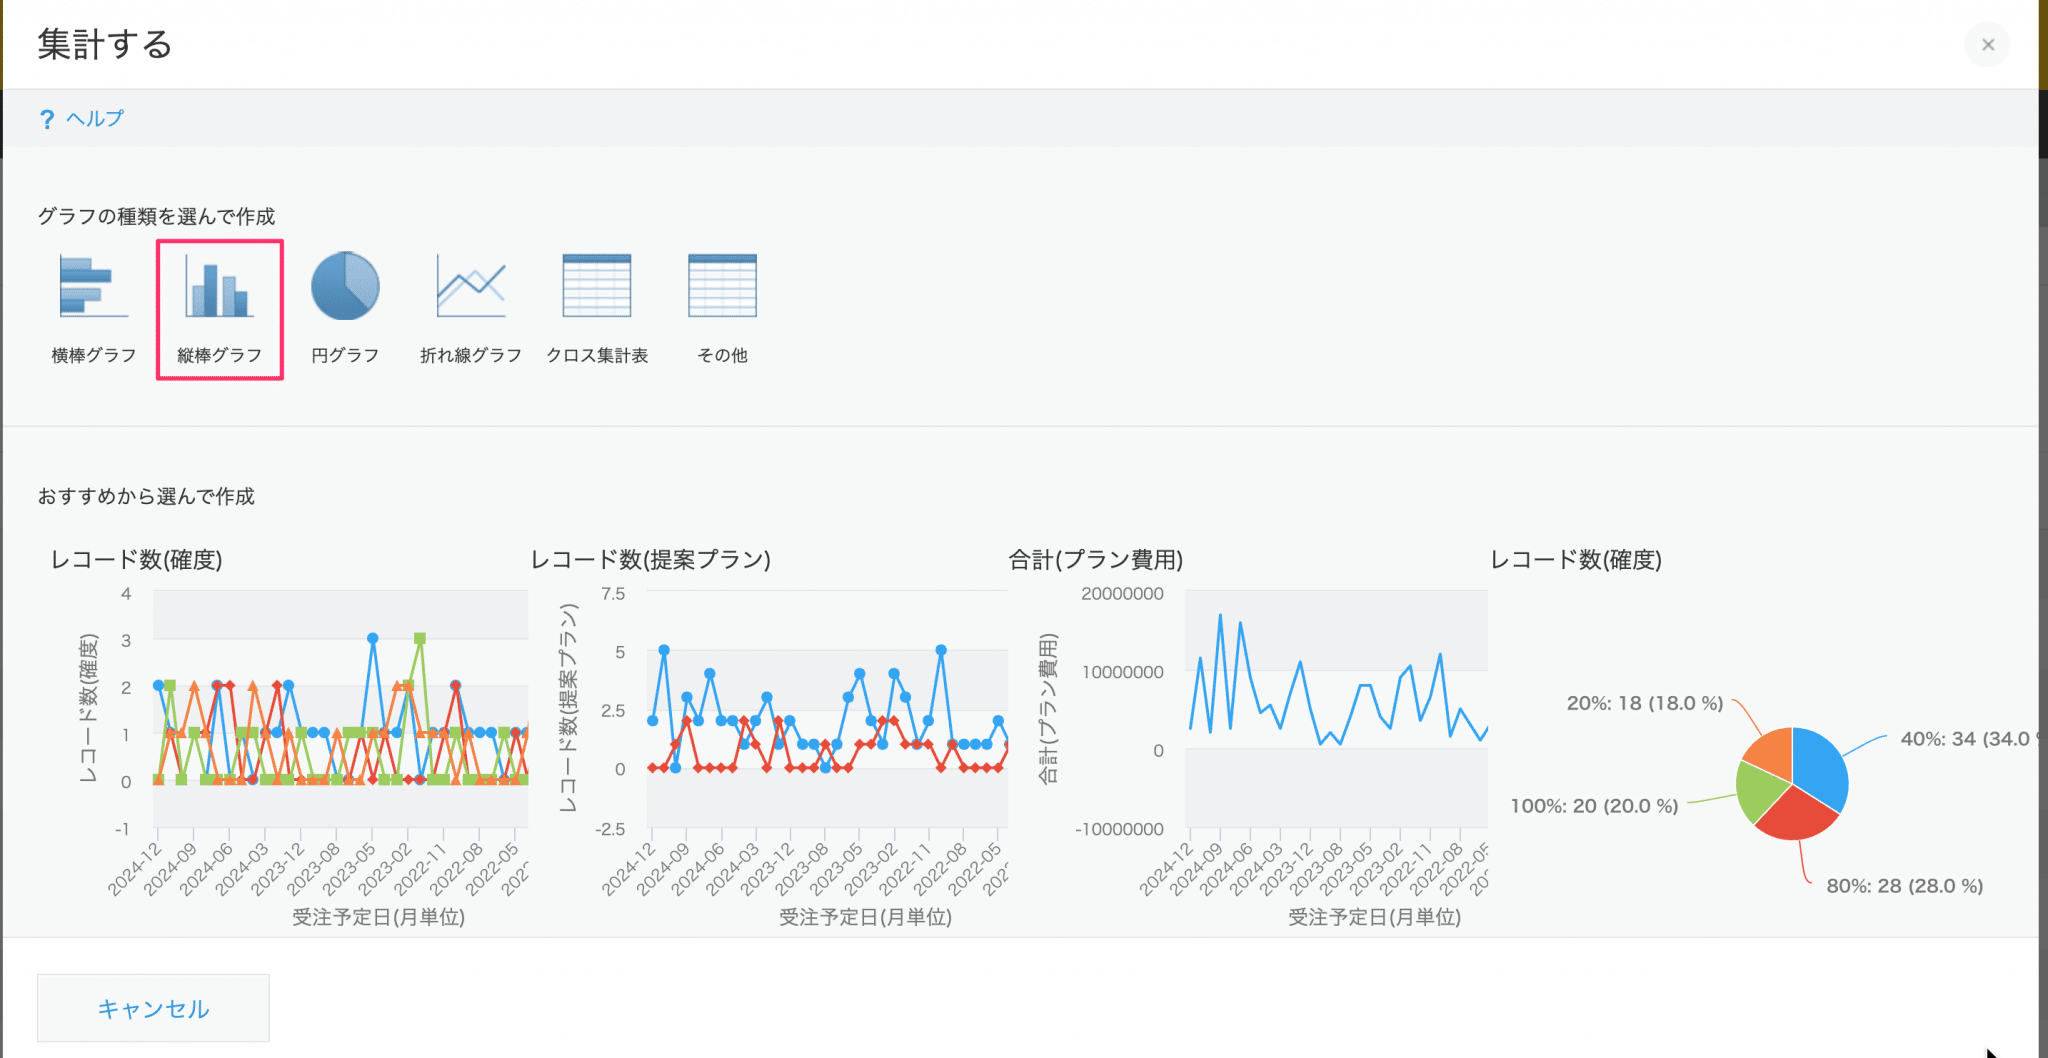The height and width of the screenshot is (1058, 2048).
Task: Click the 縦棒グラフ label
Action: point(220,355)
